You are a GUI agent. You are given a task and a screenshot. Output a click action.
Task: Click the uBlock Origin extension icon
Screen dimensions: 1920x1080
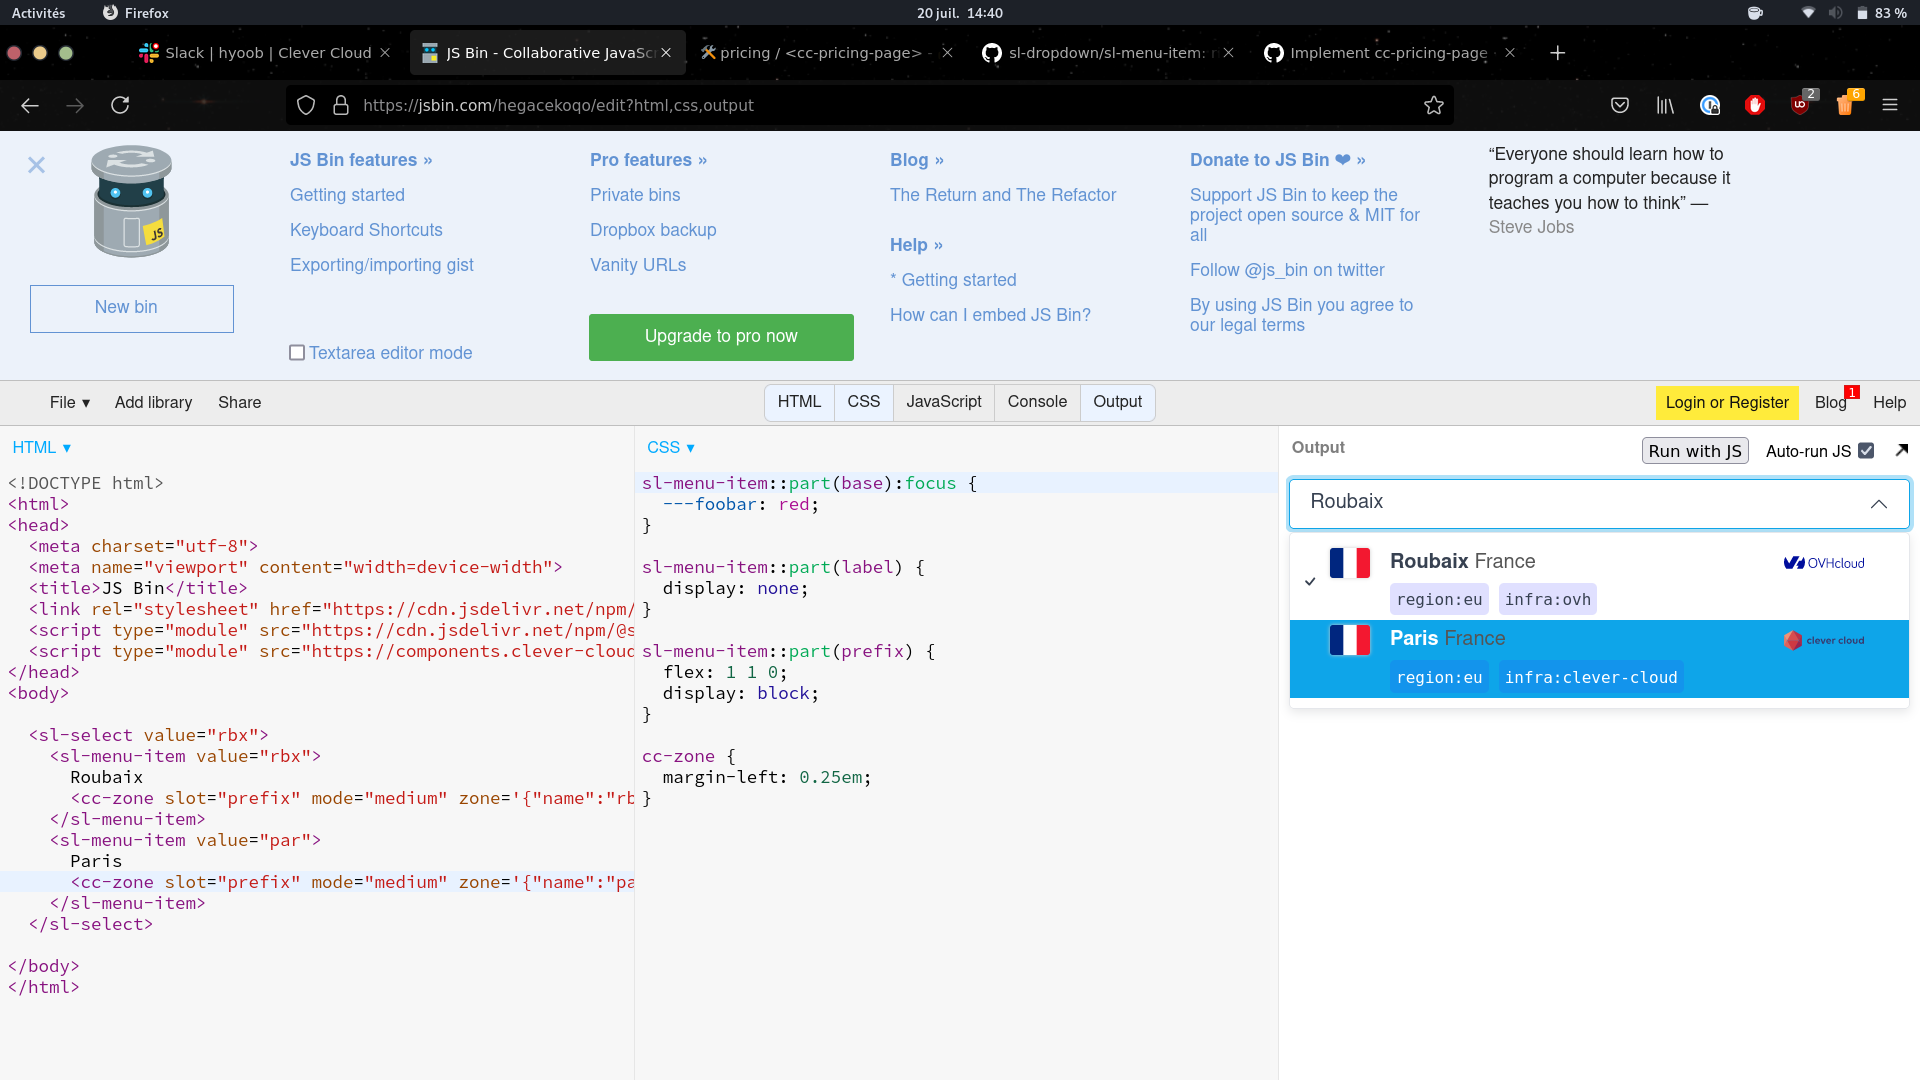click(1800, 105)
